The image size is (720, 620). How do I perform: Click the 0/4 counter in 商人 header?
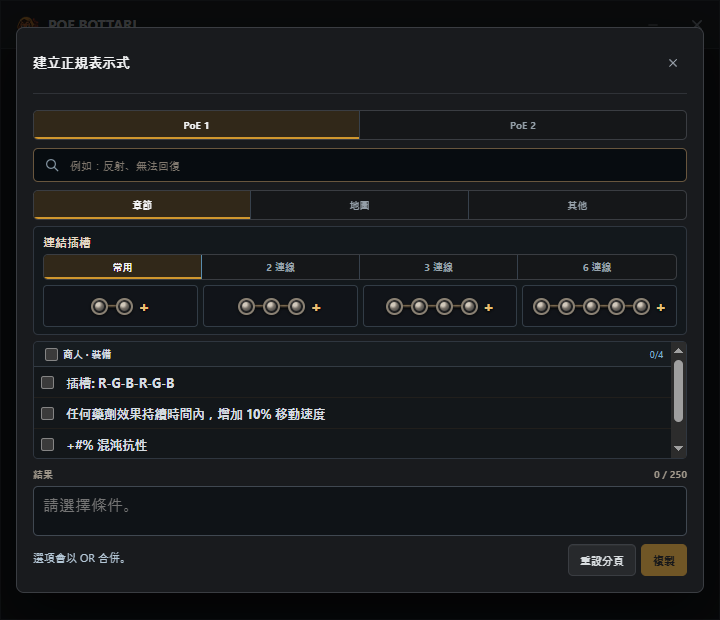click(x=656, y=355)
